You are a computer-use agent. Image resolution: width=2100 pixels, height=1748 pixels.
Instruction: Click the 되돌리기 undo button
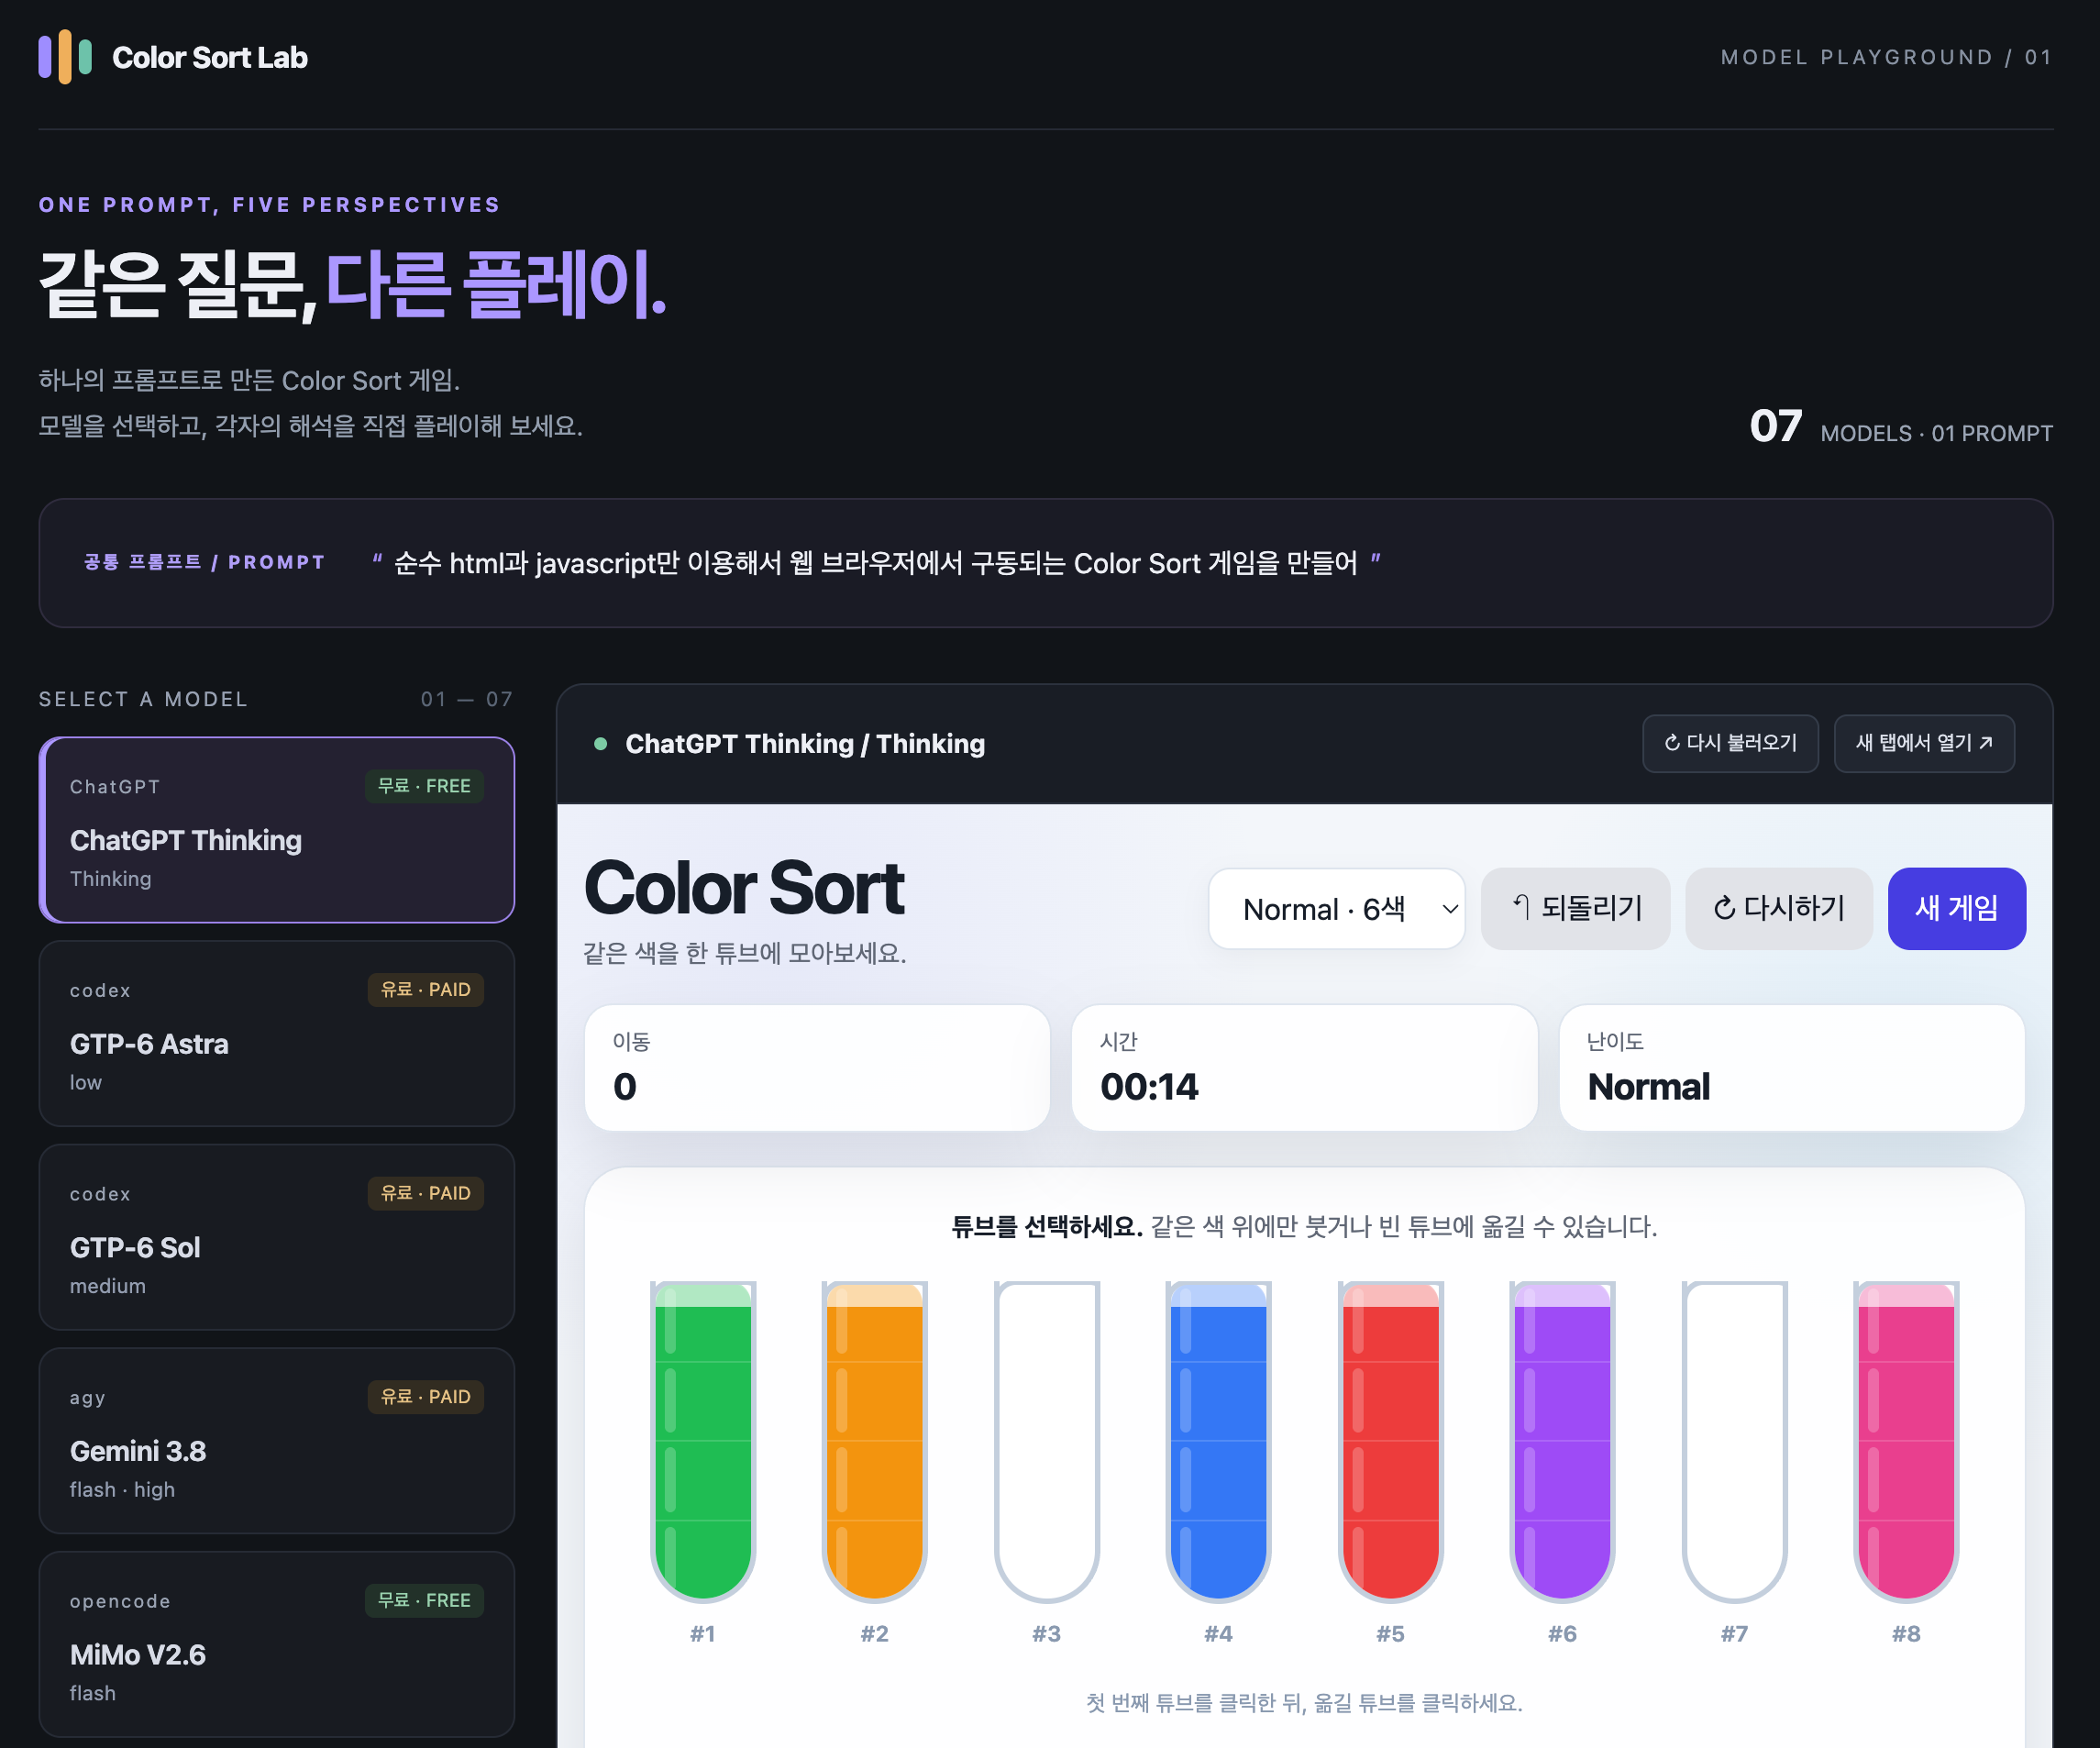(1575, 909)
